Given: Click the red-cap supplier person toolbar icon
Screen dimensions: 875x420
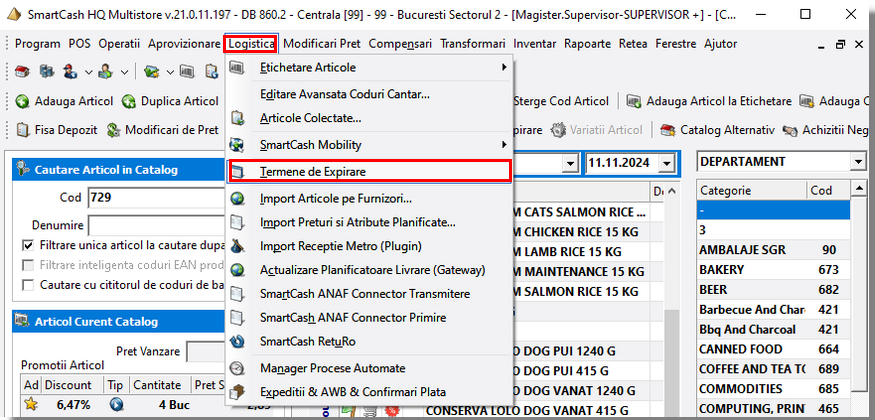Looking at the screenshot, I should (x=71, y=71).
